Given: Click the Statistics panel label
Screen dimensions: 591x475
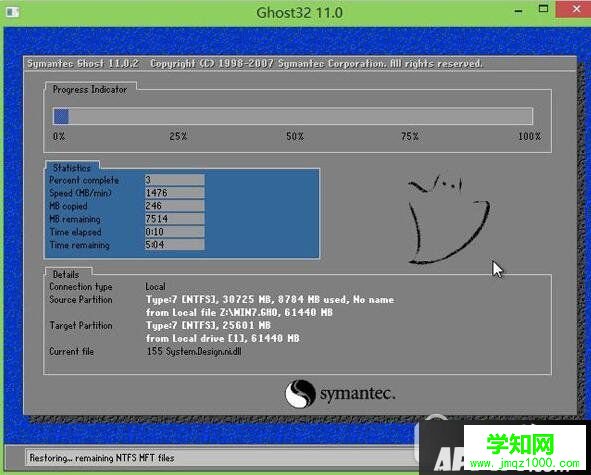Looking at the screenshot, I should (72, 167).
